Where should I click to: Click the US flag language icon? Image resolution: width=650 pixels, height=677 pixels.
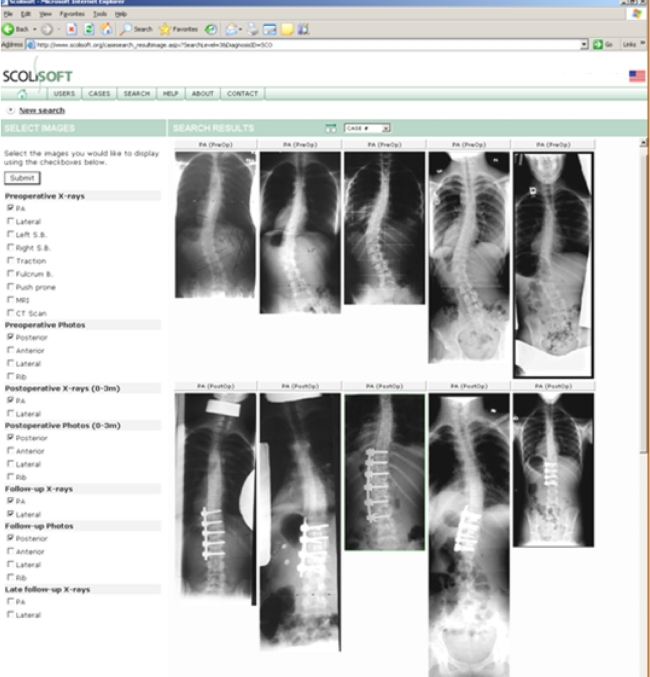pyautogui.click(x=637, y=76)
